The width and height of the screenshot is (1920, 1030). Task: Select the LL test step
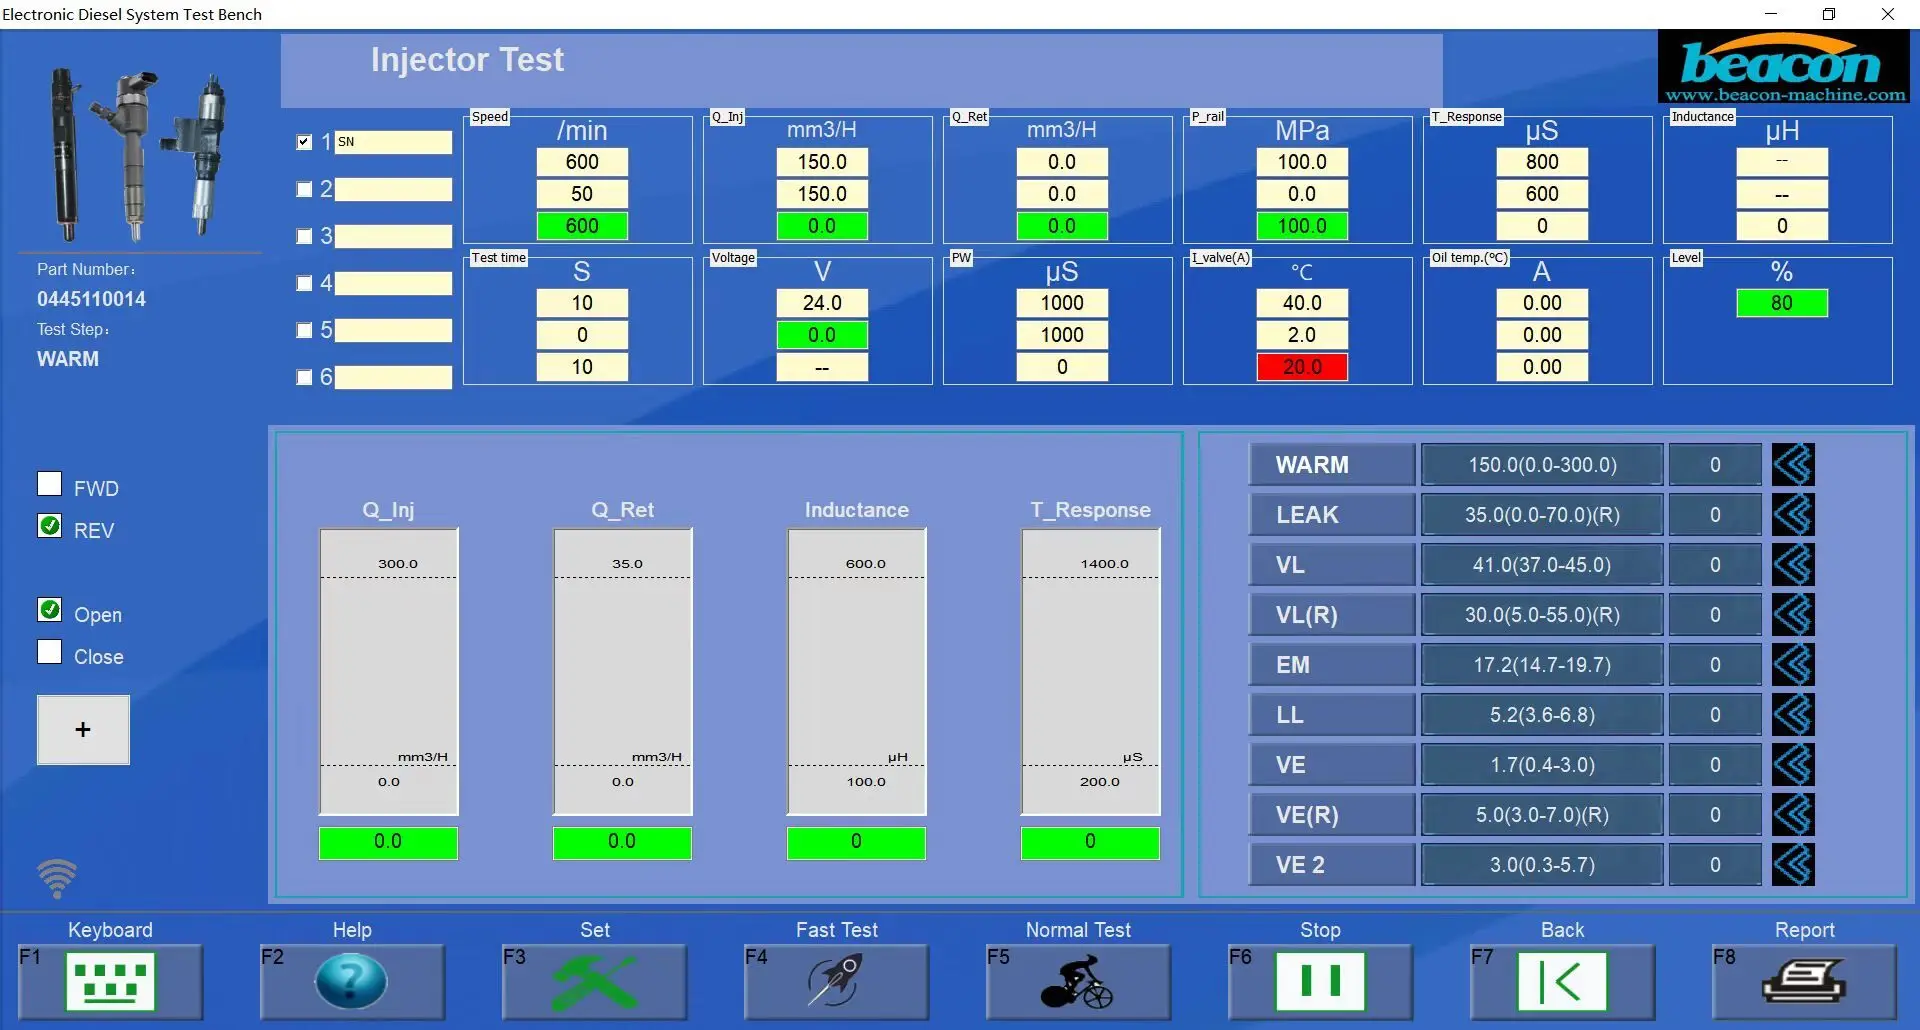click(1332, 715)
